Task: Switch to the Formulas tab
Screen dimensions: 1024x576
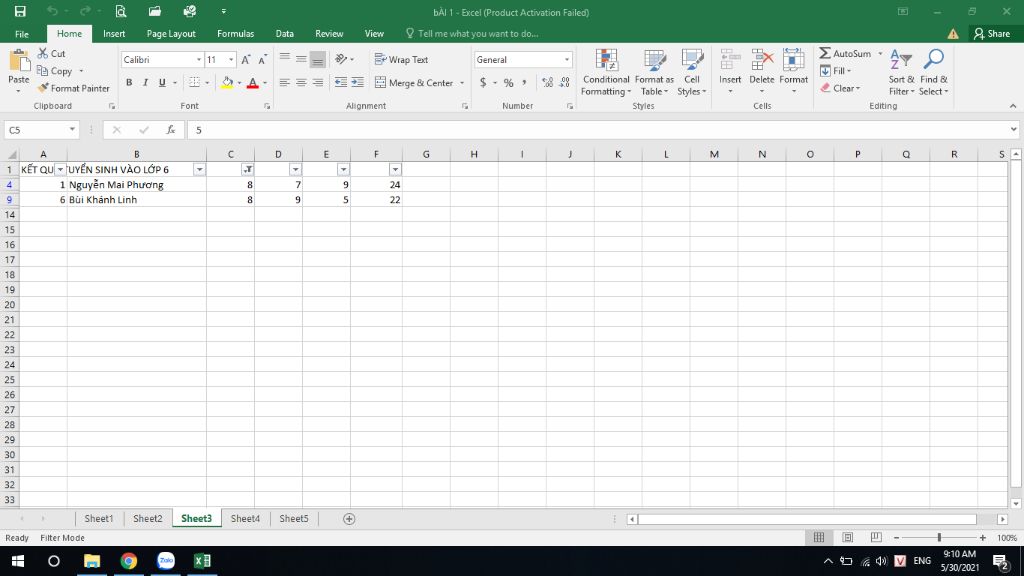Action: coord(235,34)
